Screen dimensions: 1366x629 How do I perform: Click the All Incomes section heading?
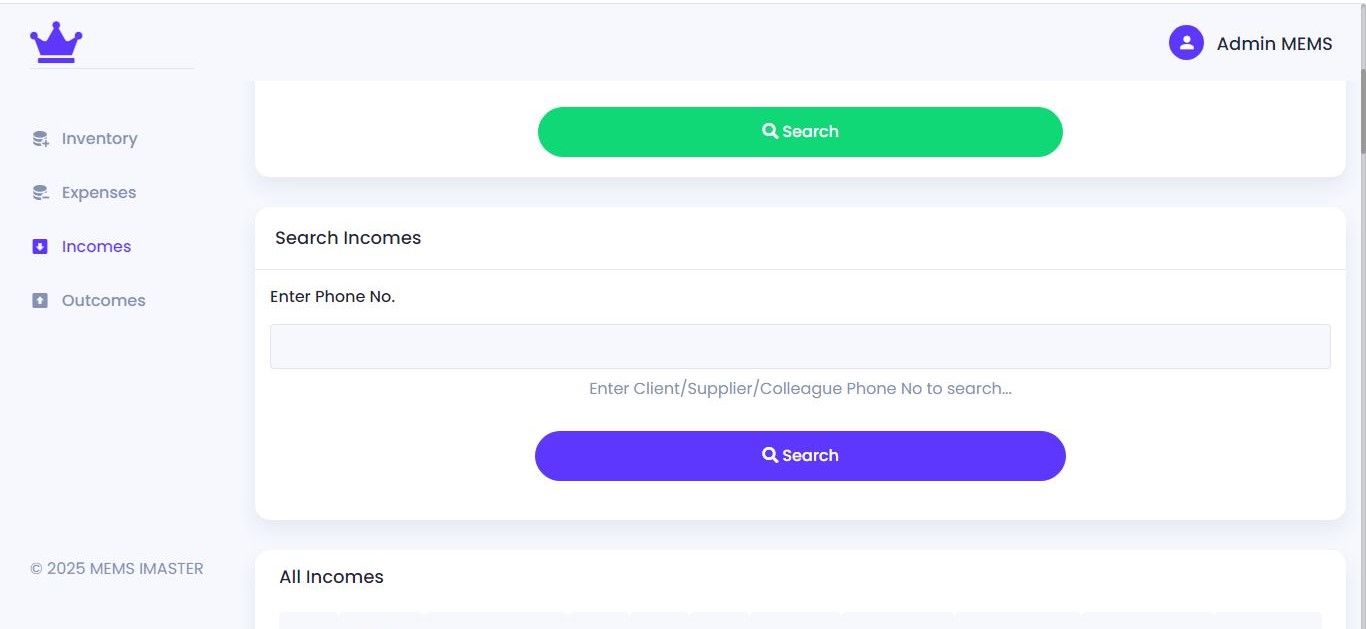pyautogui.click(x=331, y=577)
